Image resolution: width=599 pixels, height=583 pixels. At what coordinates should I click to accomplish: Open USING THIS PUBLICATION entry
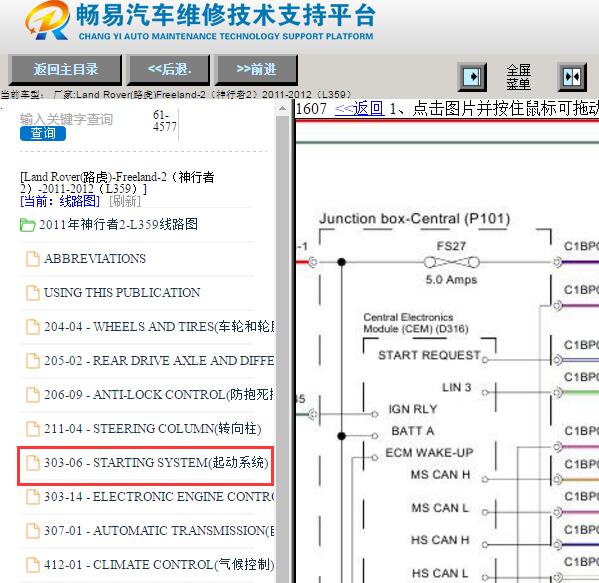[122, 293]
